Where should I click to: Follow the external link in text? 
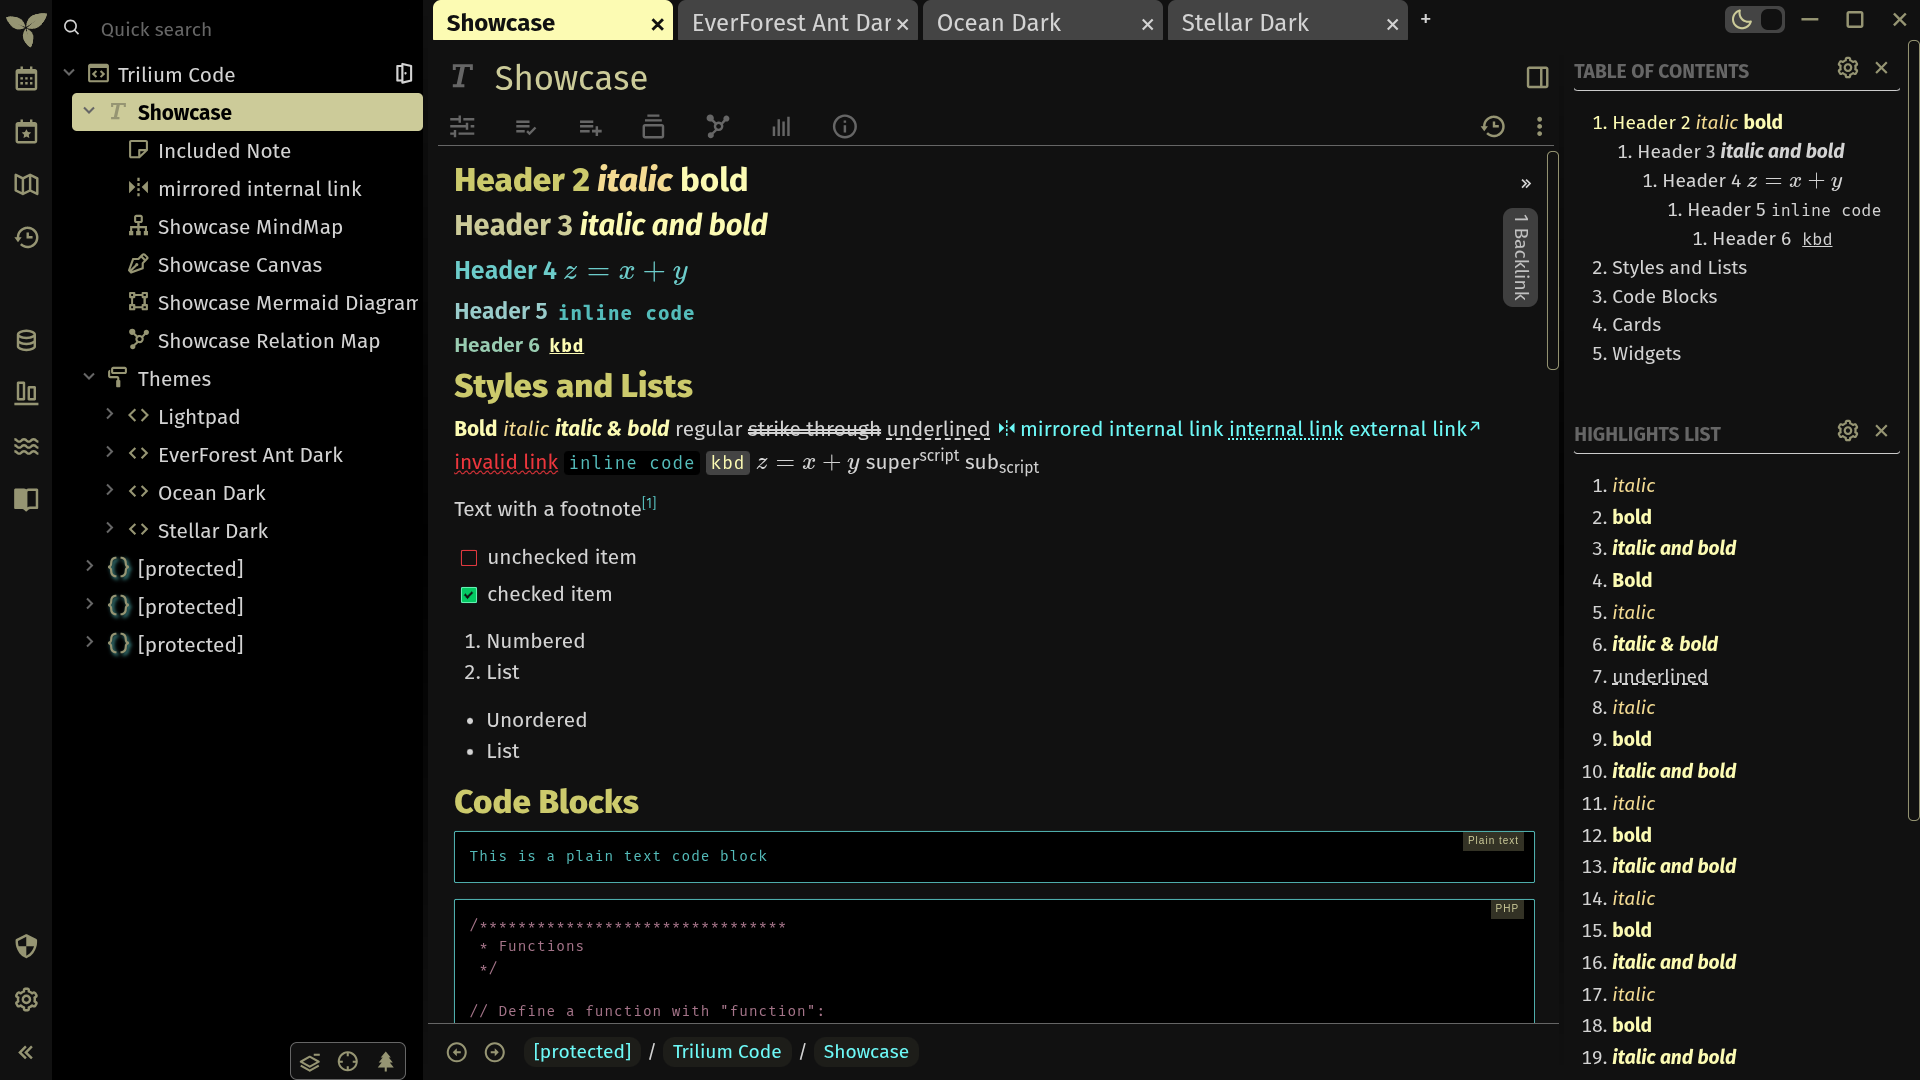[x=1414, y=429]
